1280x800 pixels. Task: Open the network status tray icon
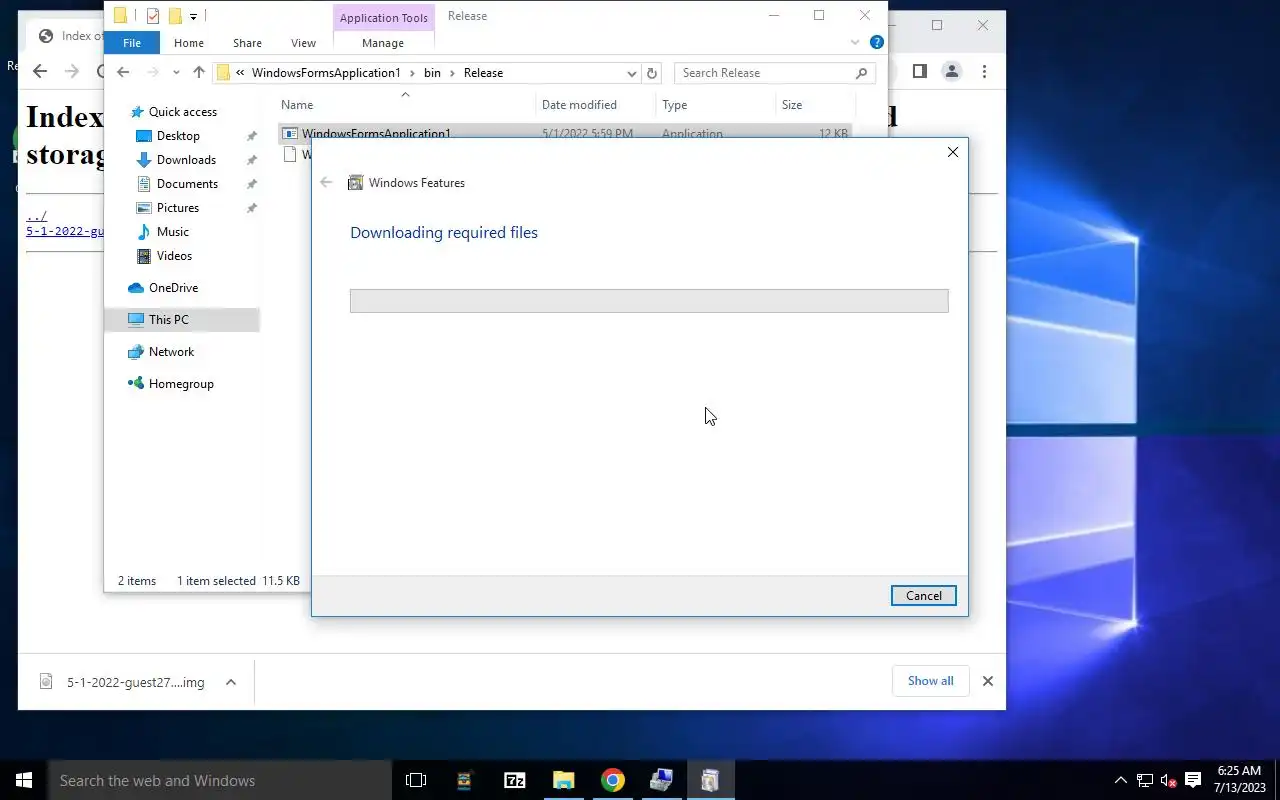point(1145,780)
